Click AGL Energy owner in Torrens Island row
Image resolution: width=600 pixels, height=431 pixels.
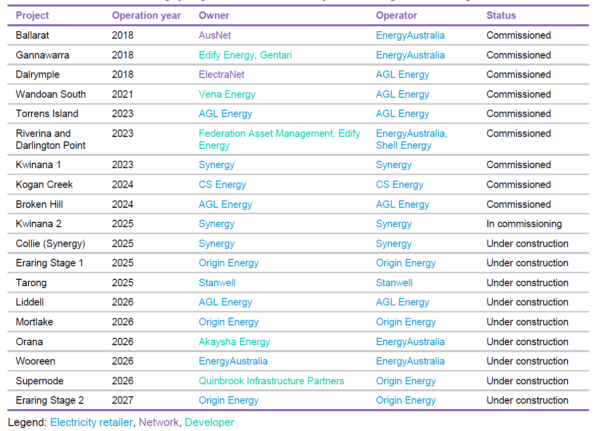(x=225, y=114)
